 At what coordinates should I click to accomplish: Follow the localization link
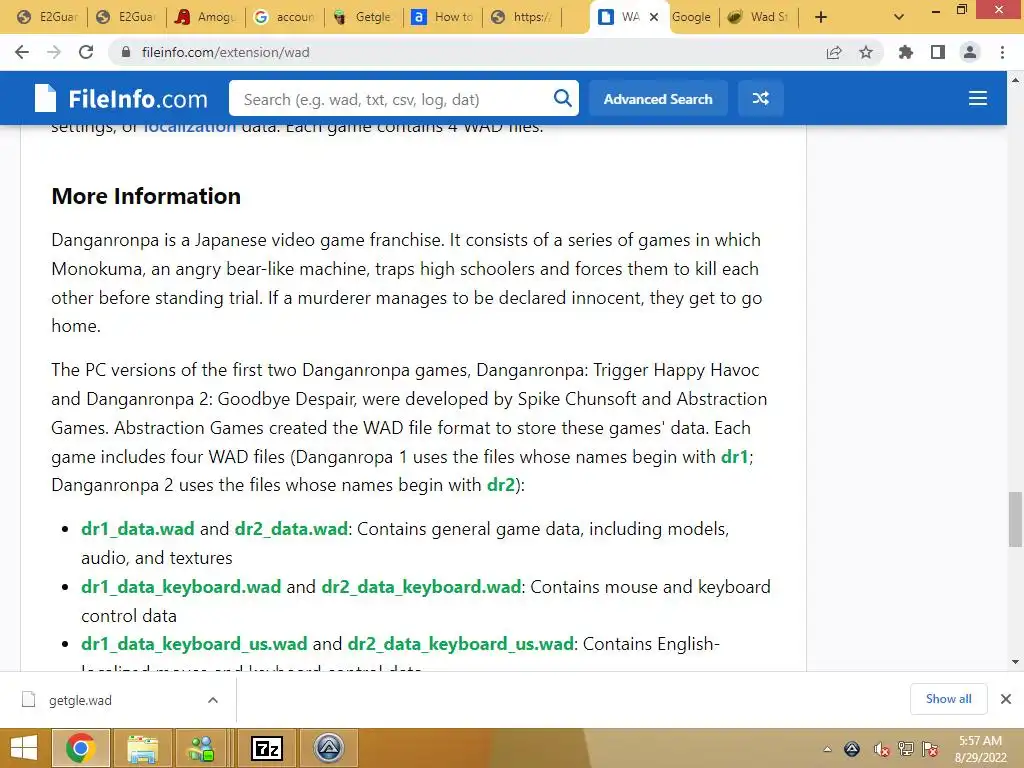(189, 127)
